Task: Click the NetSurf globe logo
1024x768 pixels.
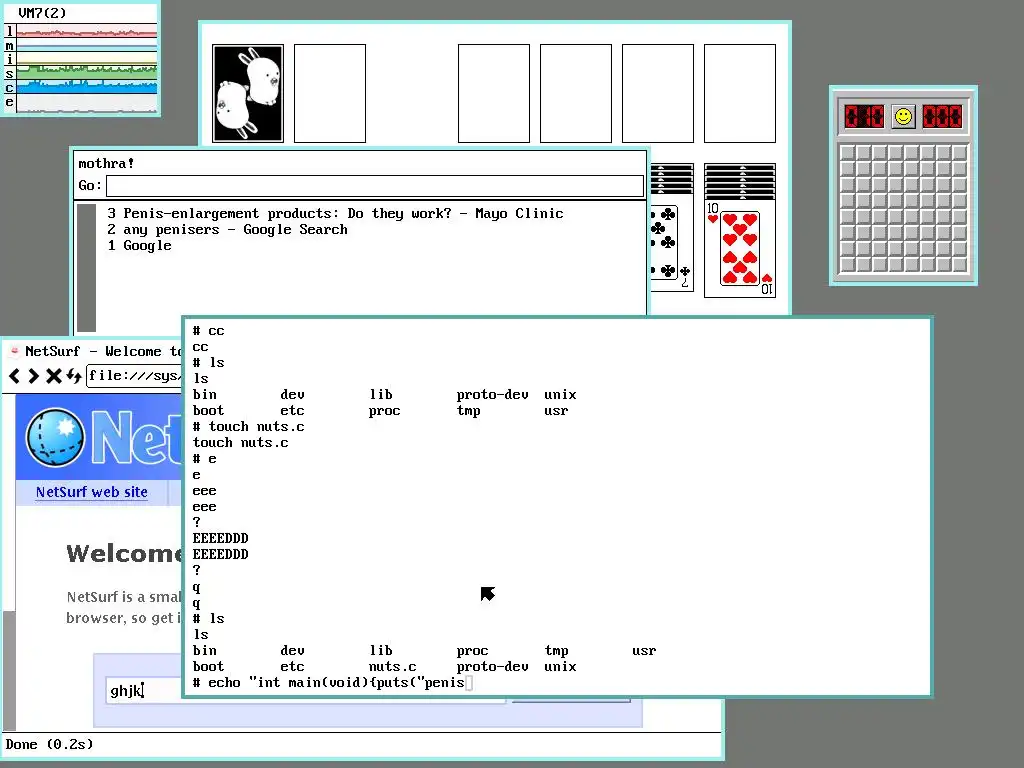Action: [56, 437]
